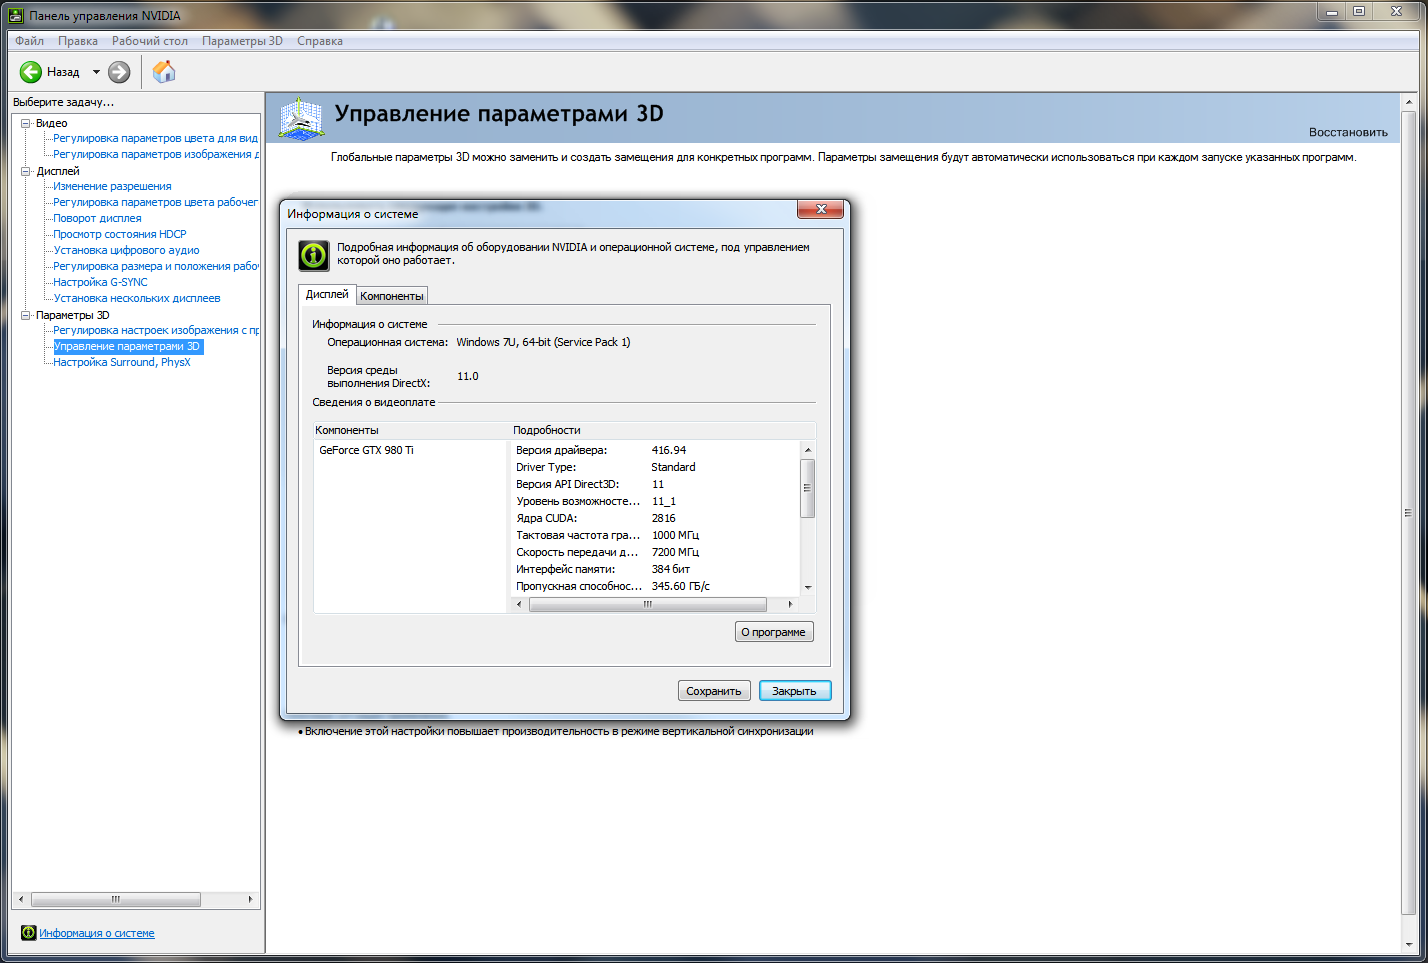Open the Рабочий стол menu
Image resolution: width=1428 pixels, height=963 pixels.
(x=150, y=41)
